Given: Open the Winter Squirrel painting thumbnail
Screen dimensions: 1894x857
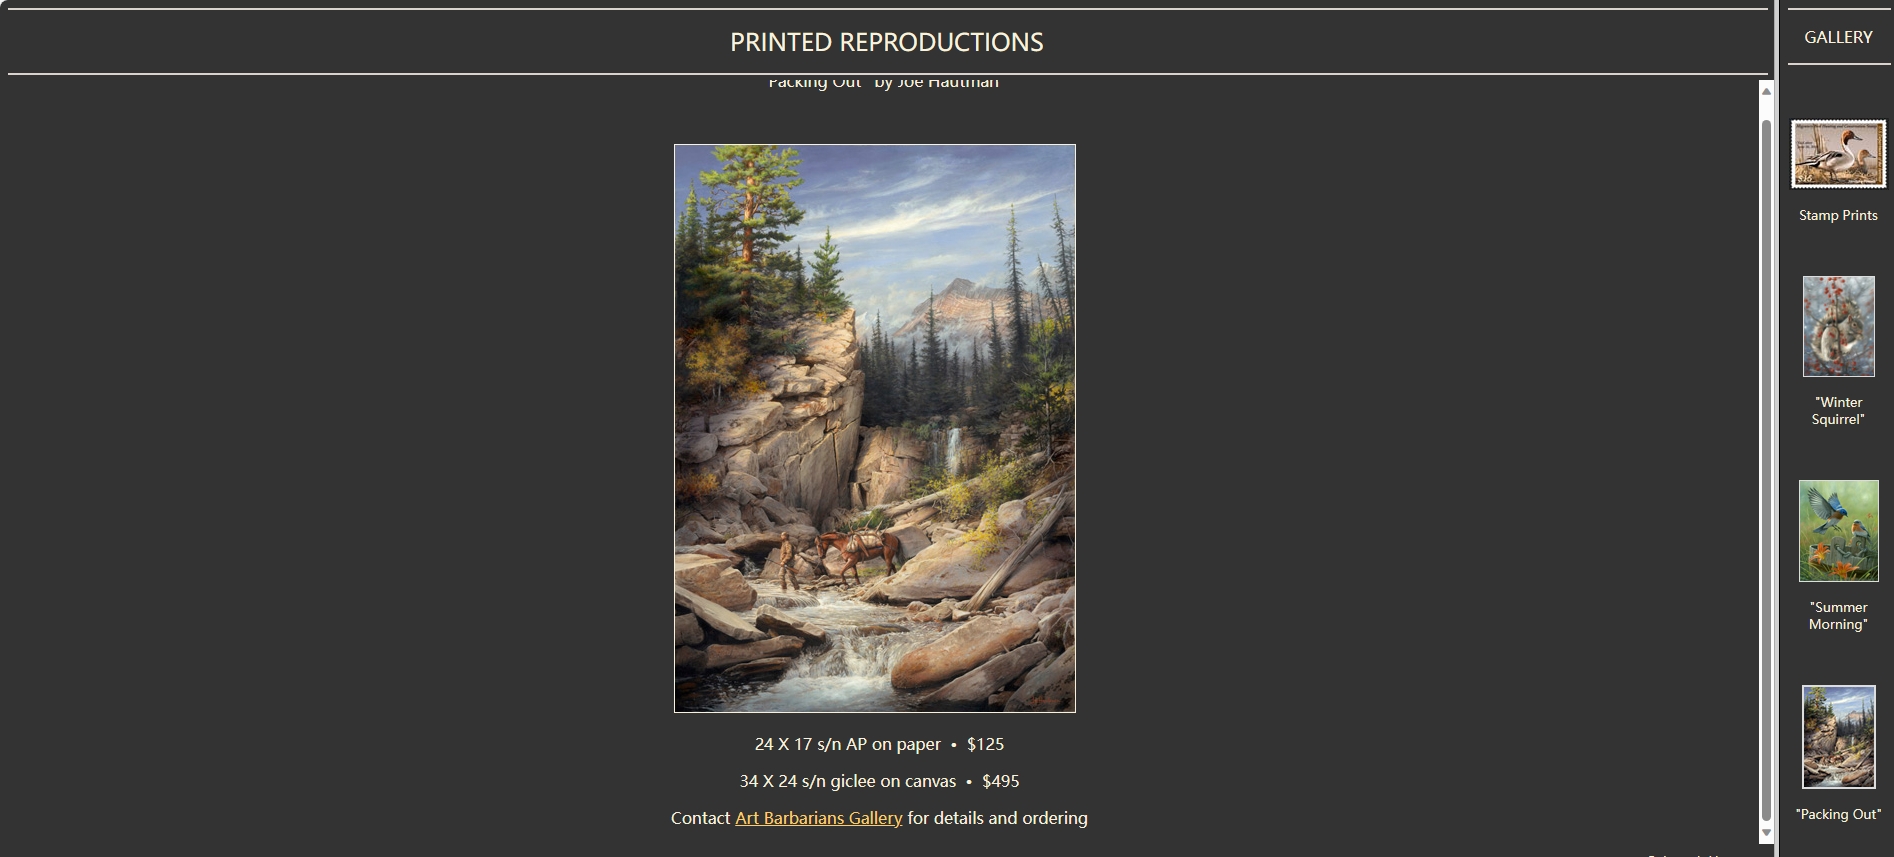Looking at the screenshot, I should coord(1838,326).
